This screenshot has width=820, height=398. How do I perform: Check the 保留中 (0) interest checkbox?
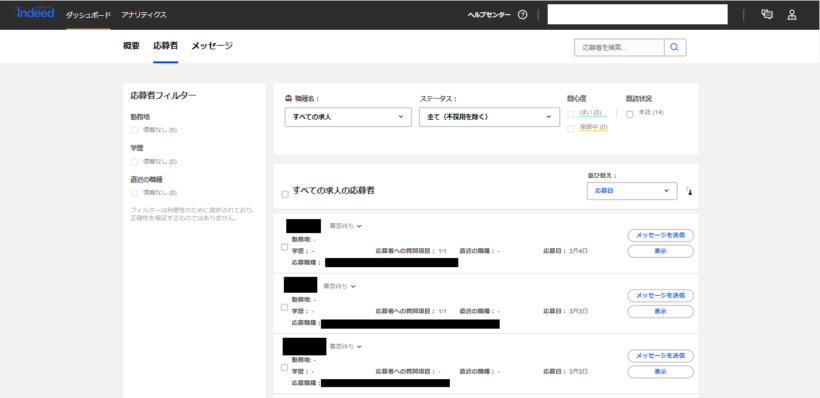571,129
